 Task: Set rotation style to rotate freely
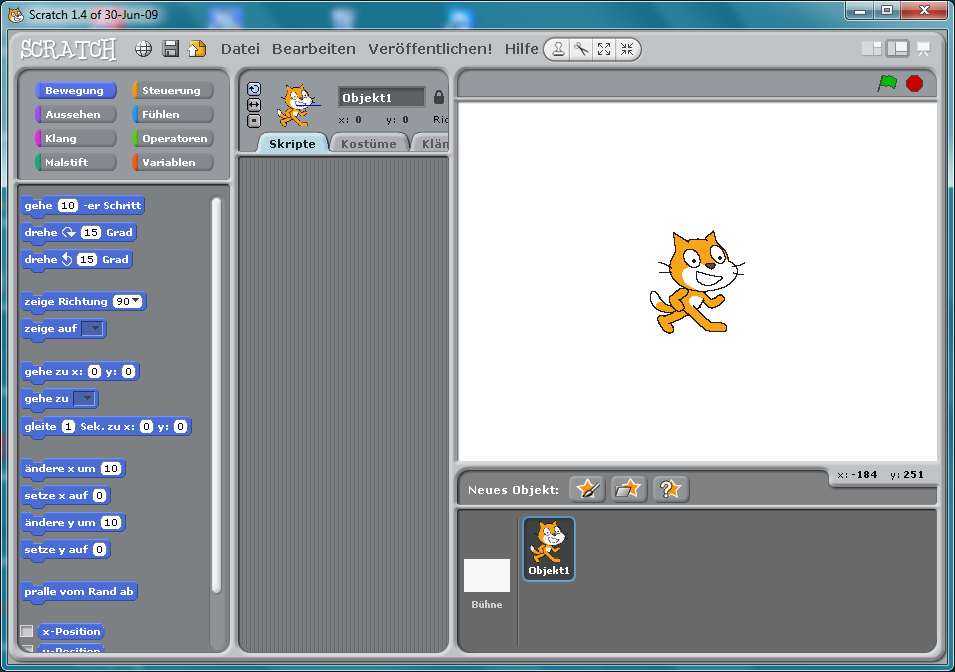click(254, 90)
